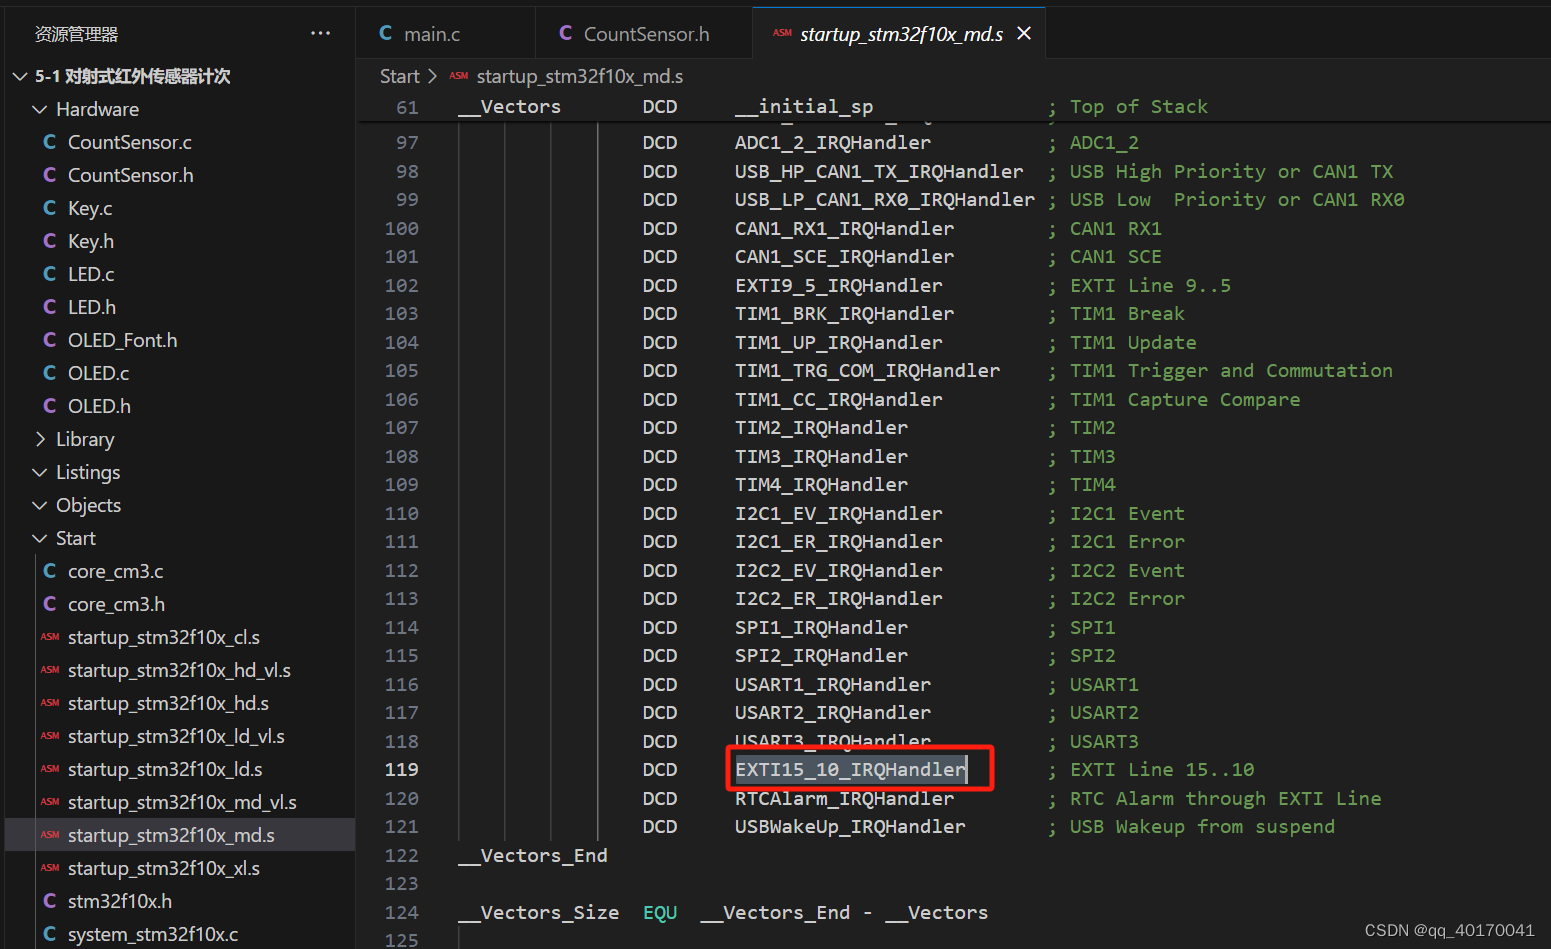Click line number 119 in gutter
This screenshot has height=949, width=1551.
coord(402,769)
